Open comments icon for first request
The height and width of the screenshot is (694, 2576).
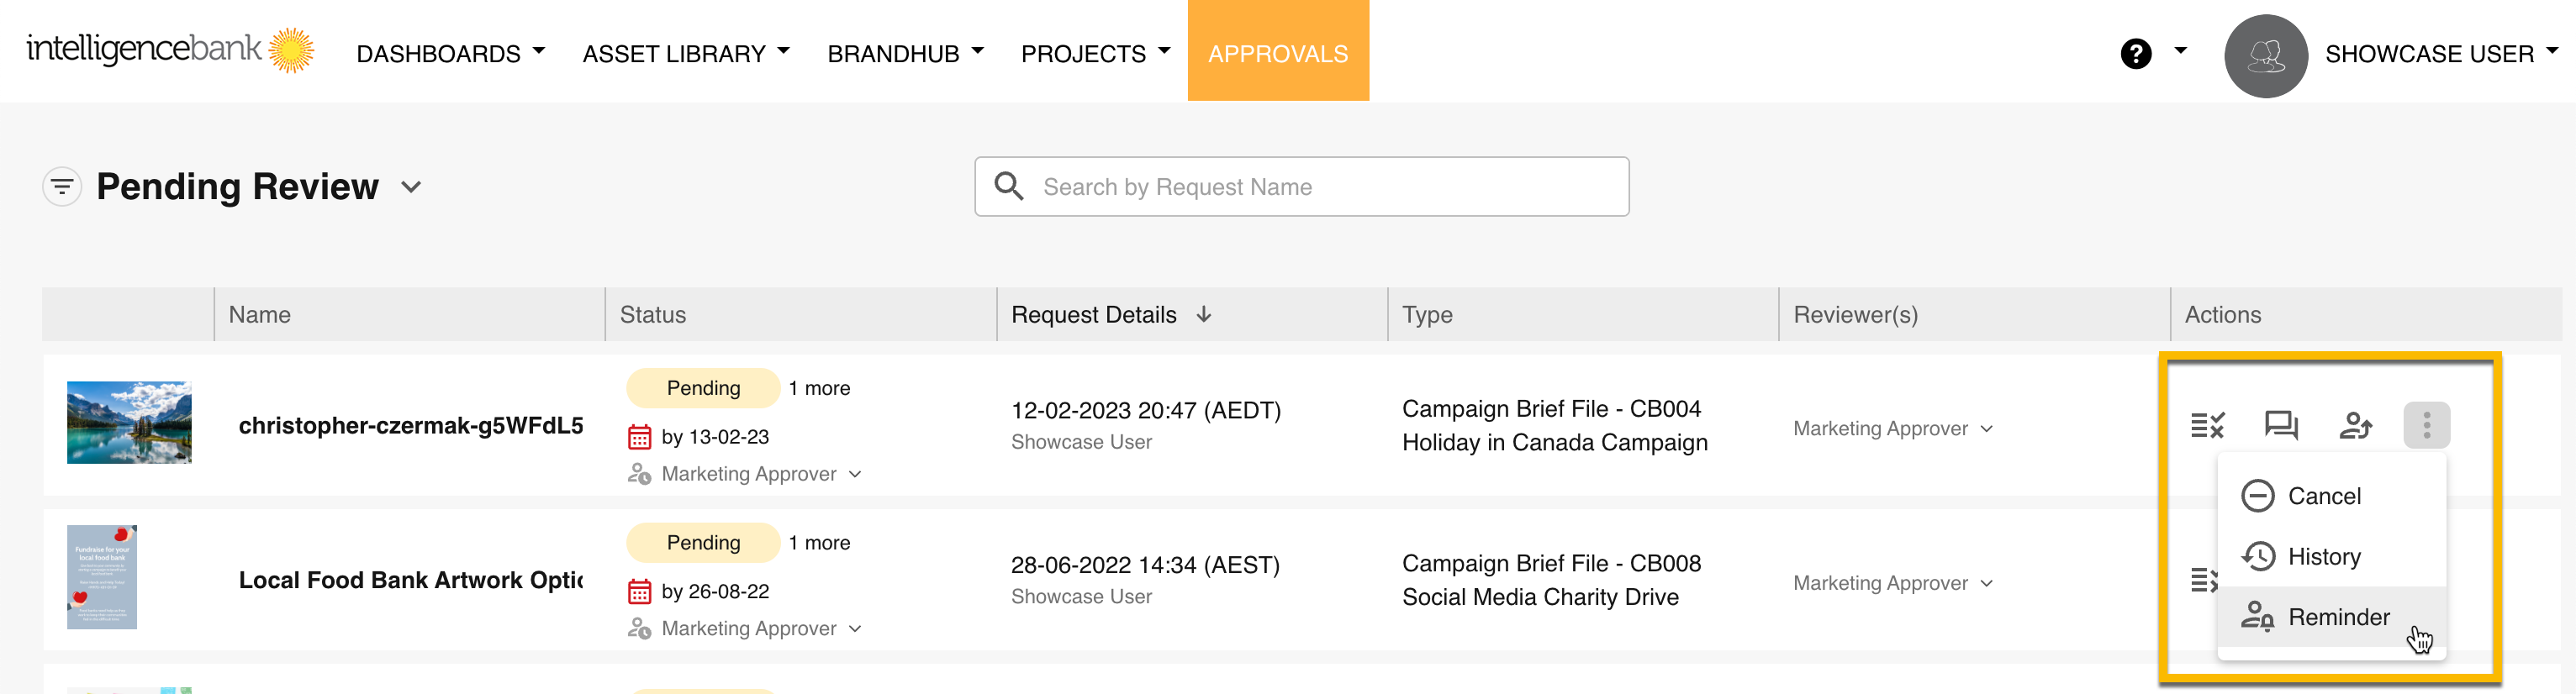pos(2281,426)
